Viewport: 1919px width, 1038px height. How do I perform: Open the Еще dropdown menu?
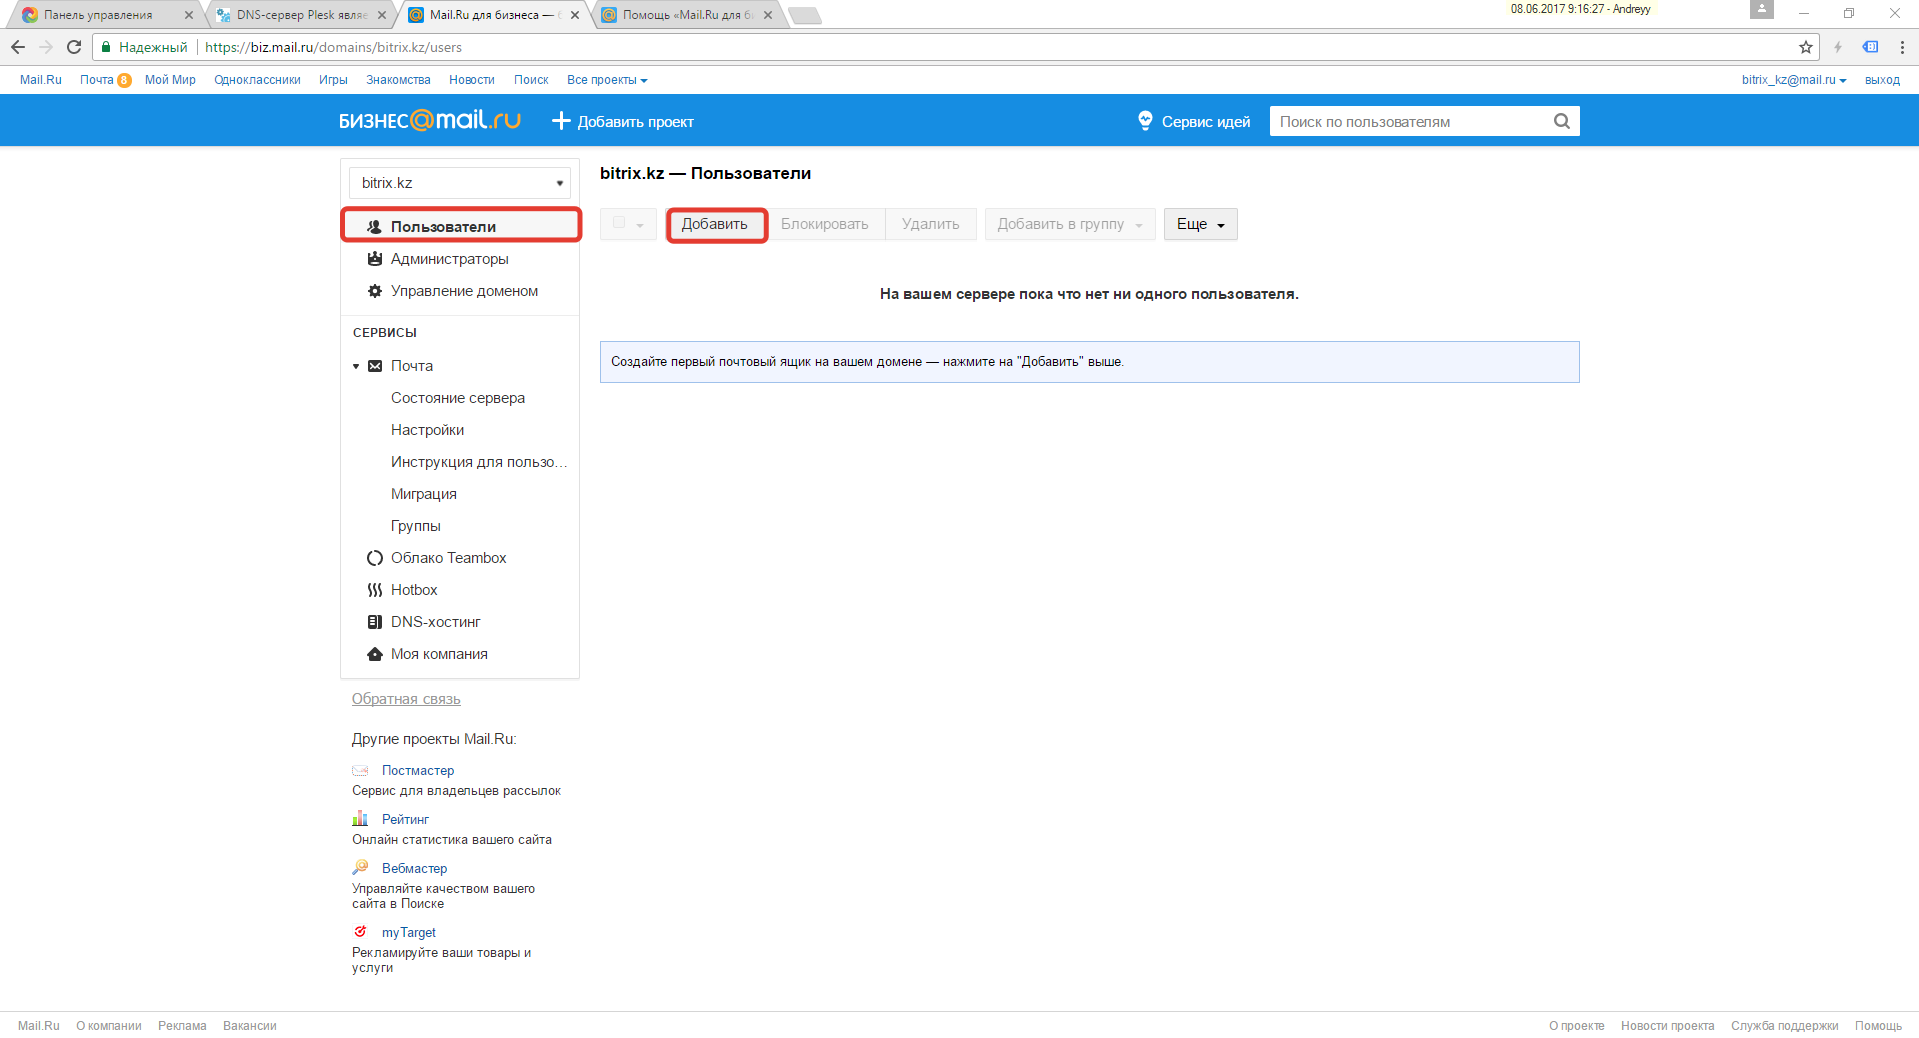(x=1200, y=224)
